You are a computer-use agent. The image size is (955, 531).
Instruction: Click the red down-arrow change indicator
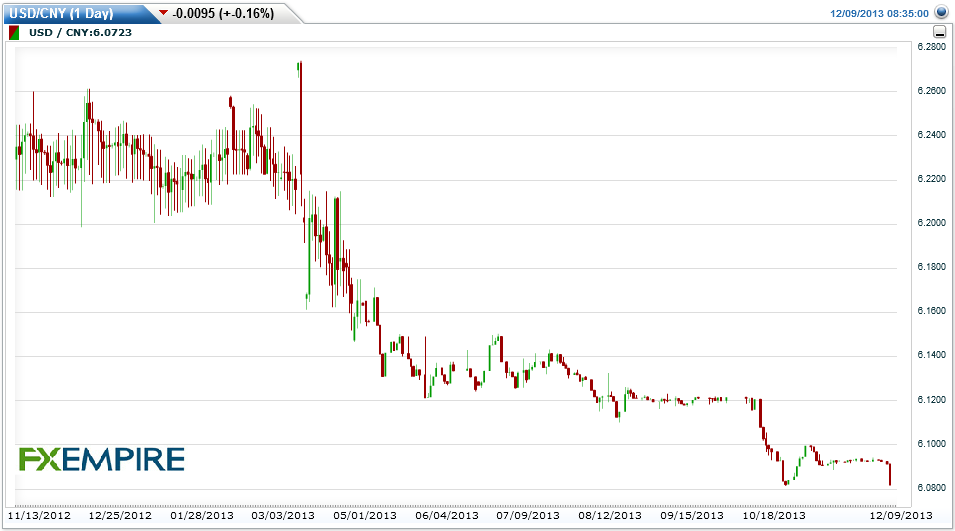point(163,13)
